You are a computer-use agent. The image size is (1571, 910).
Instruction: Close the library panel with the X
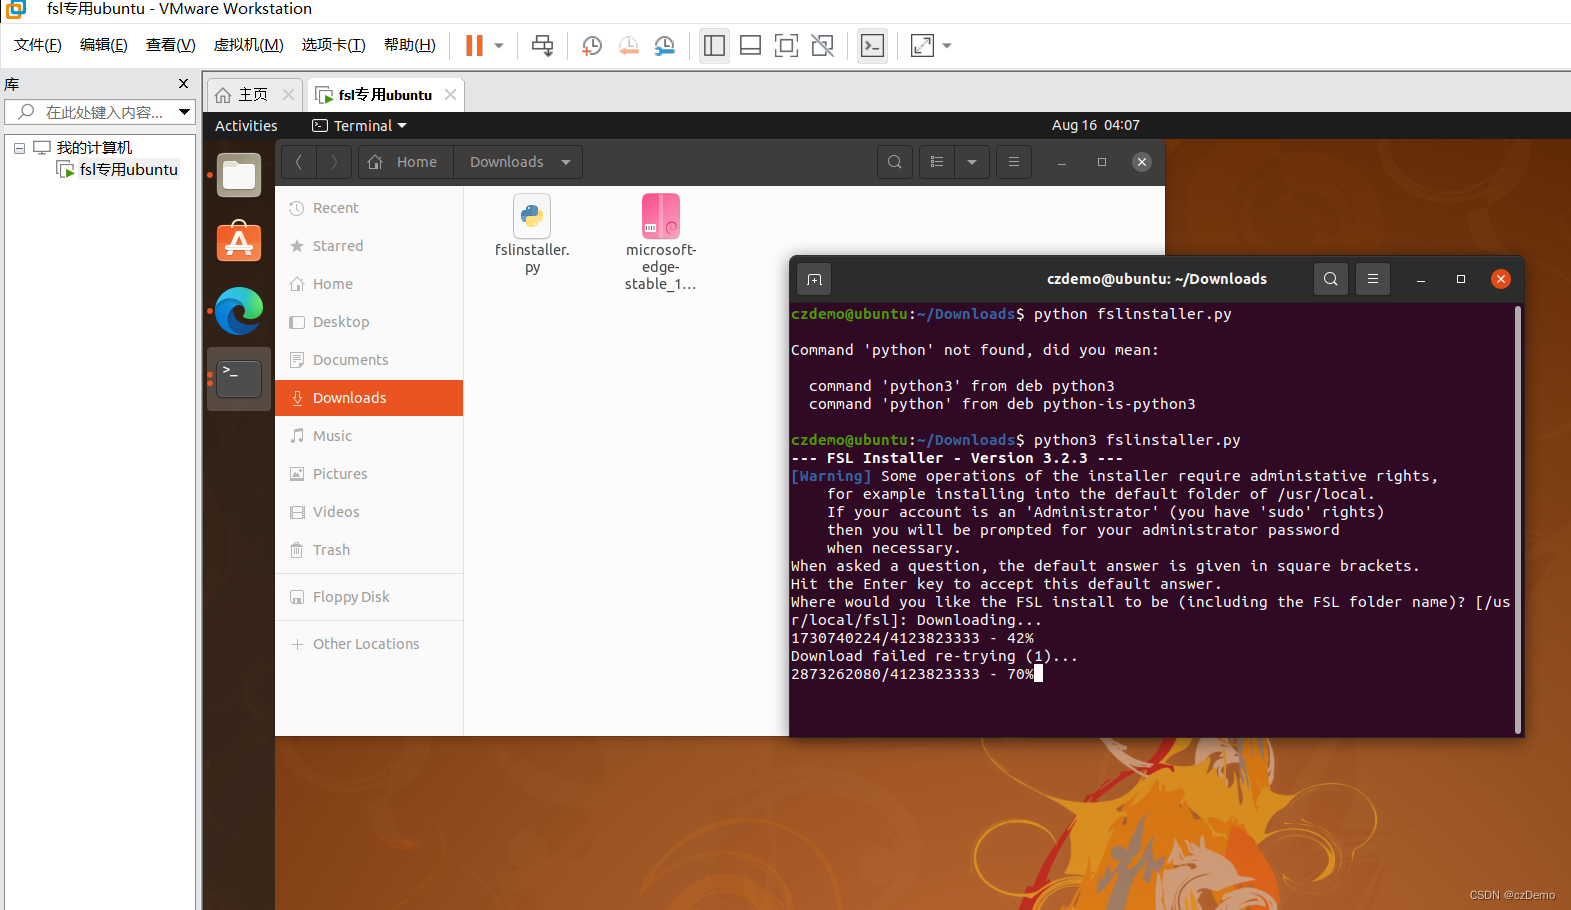click(x=183, y=84)
